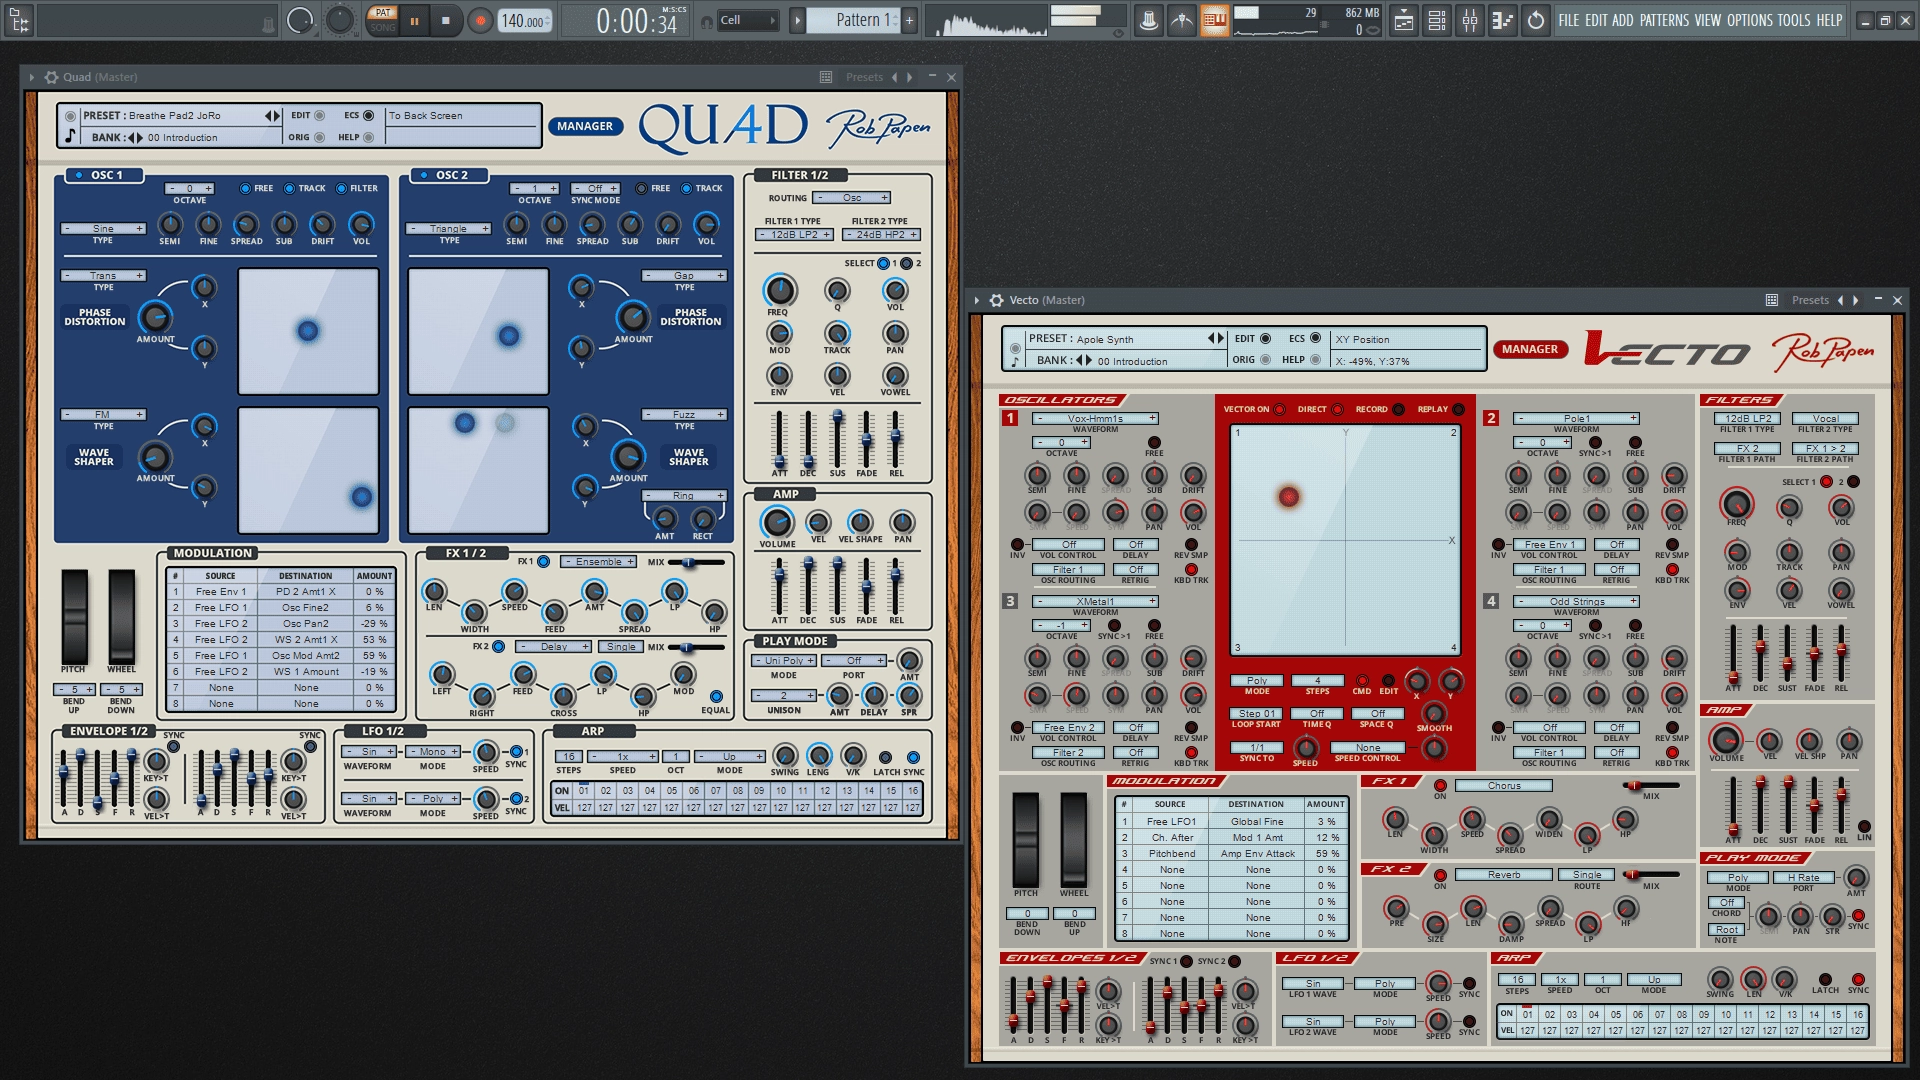Click Quad OSC 1 VOL knob
This screenshot has height=1080, width=1920.
[361, 224]
